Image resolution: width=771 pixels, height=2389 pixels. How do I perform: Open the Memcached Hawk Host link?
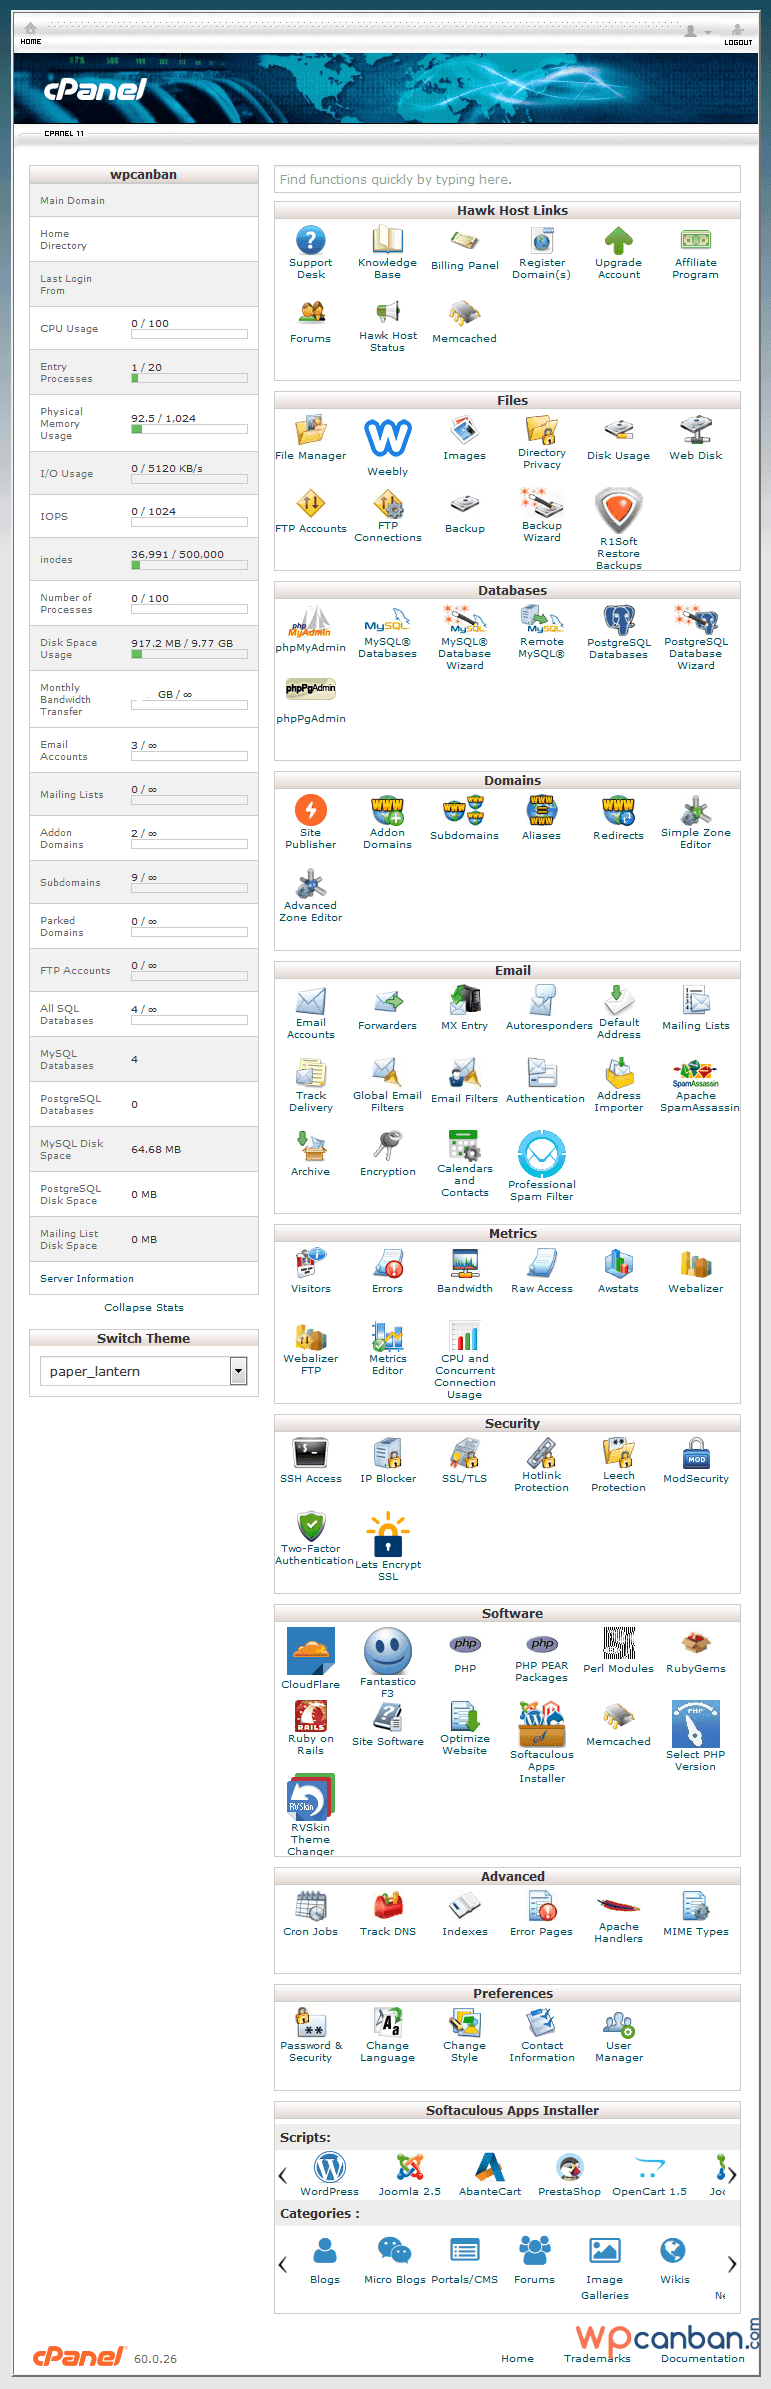pyautogui.click(x=465, y=314)
